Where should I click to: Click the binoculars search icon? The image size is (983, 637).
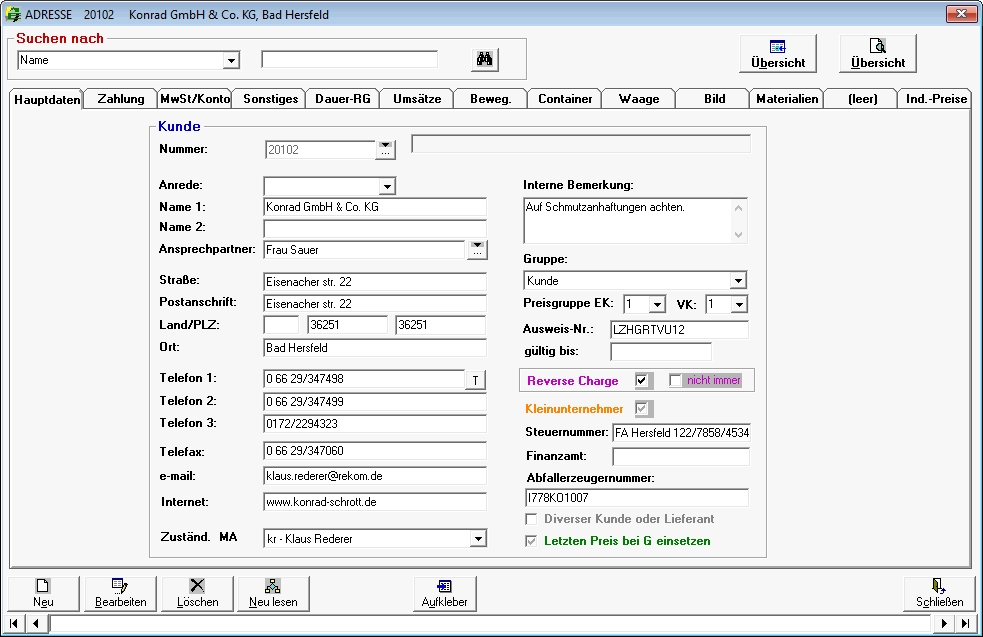click(x=484, y=60)
